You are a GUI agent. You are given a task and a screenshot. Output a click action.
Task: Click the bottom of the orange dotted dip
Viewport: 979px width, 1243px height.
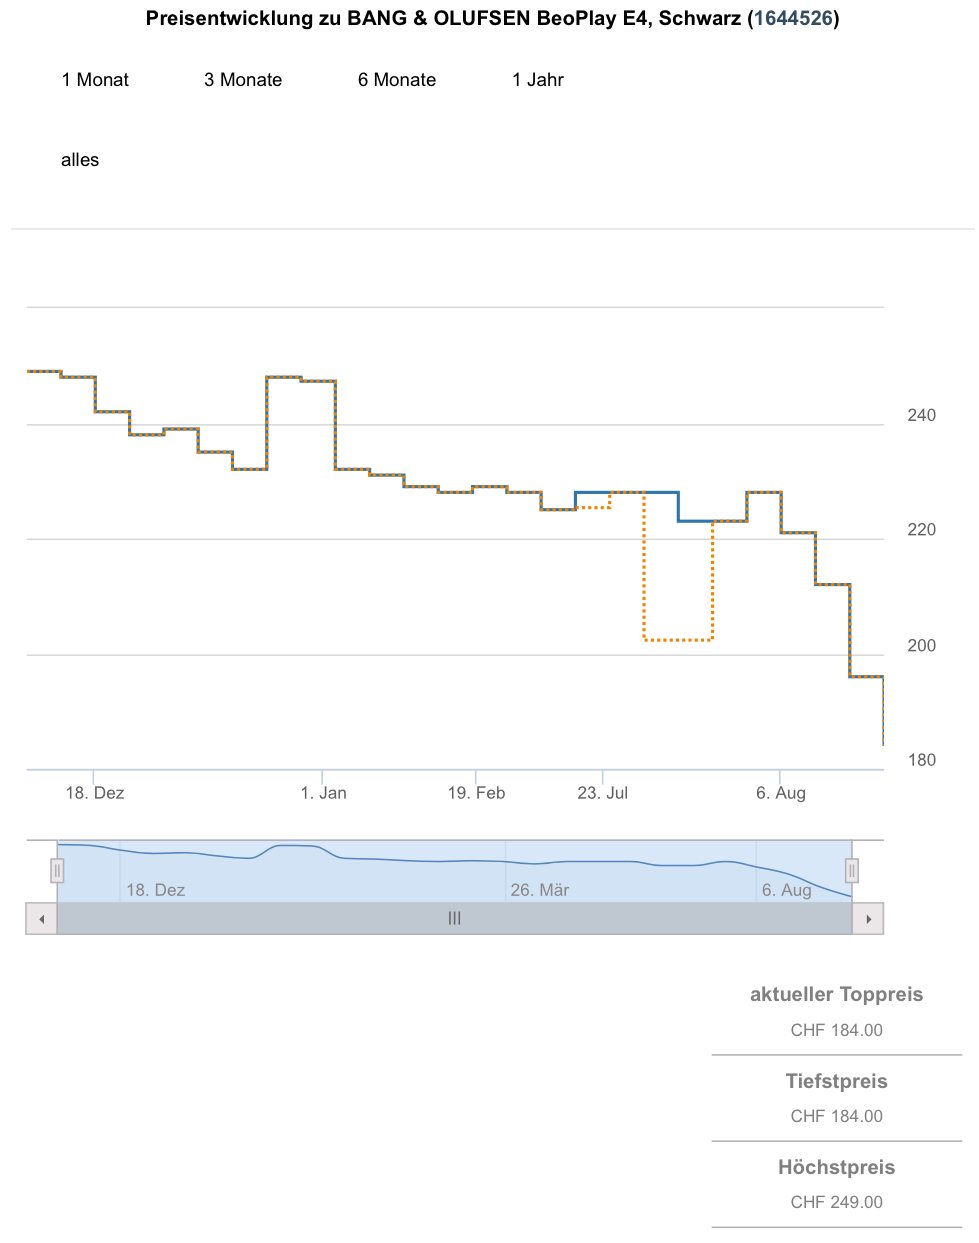678,639
